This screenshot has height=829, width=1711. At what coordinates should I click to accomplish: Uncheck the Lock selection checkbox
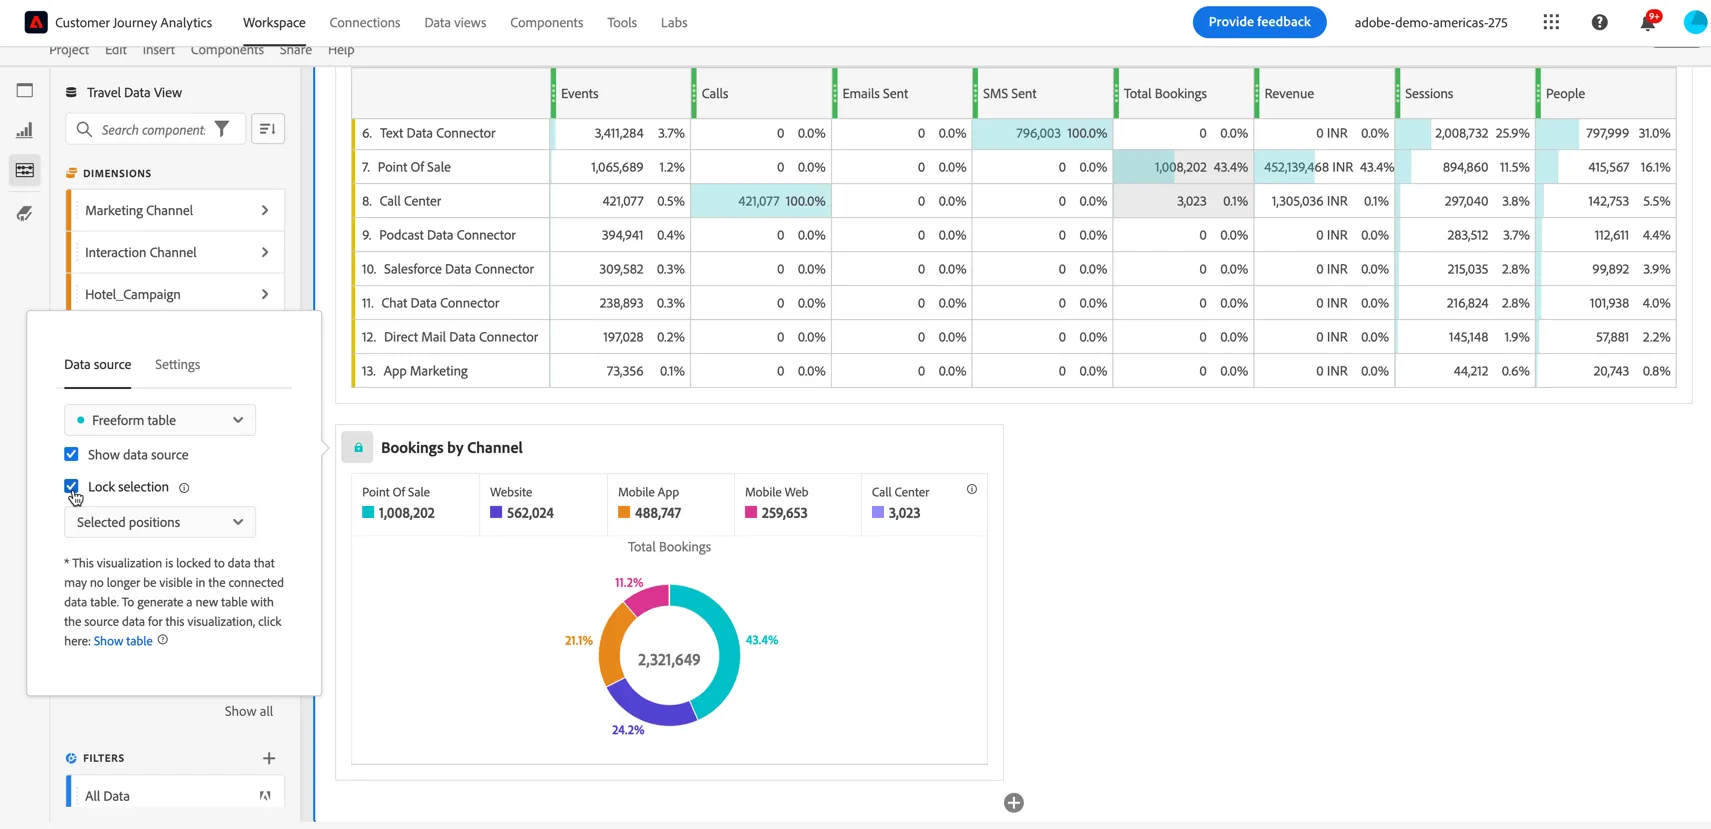(x=71, y=486)
